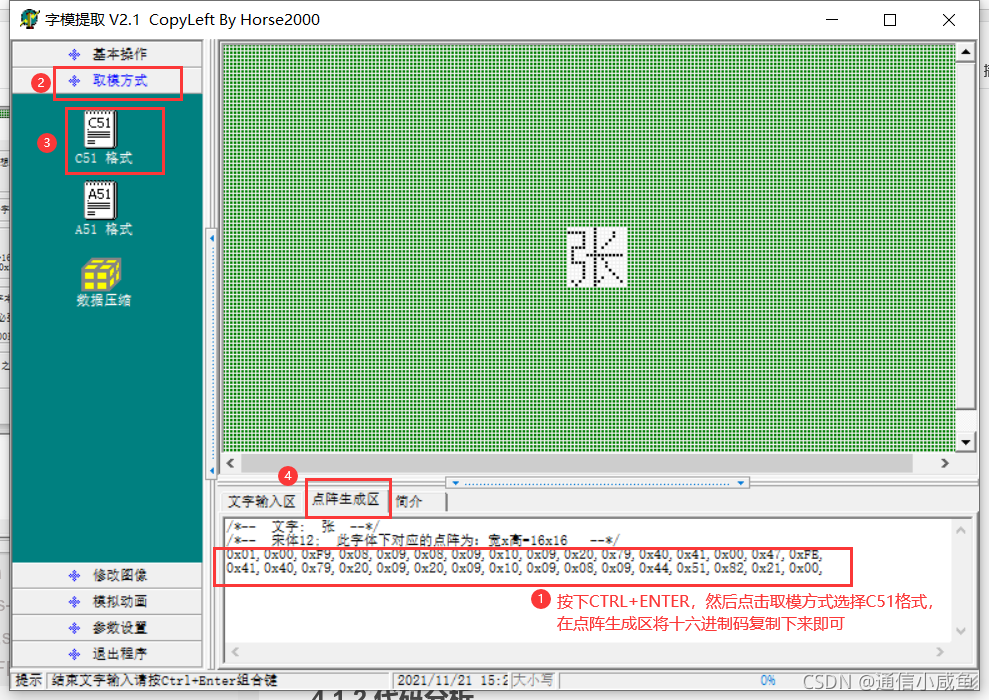Screen dimensions: 989x700
Task: Click the date time status bar field
Action: 451,680
